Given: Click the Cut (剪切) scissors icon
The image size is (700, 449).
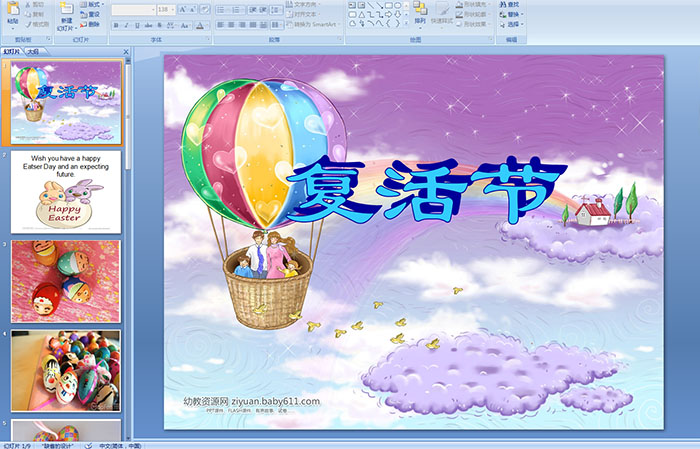Looking at the screenshot, I should tap(29, 4).
